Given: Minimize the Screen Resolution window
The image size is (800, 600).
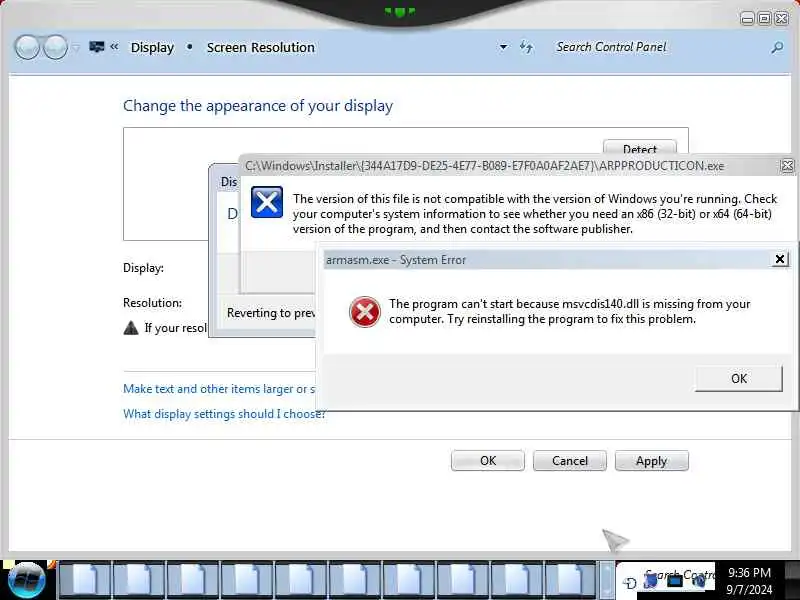Looking at the screenshot, I should 747,19.
